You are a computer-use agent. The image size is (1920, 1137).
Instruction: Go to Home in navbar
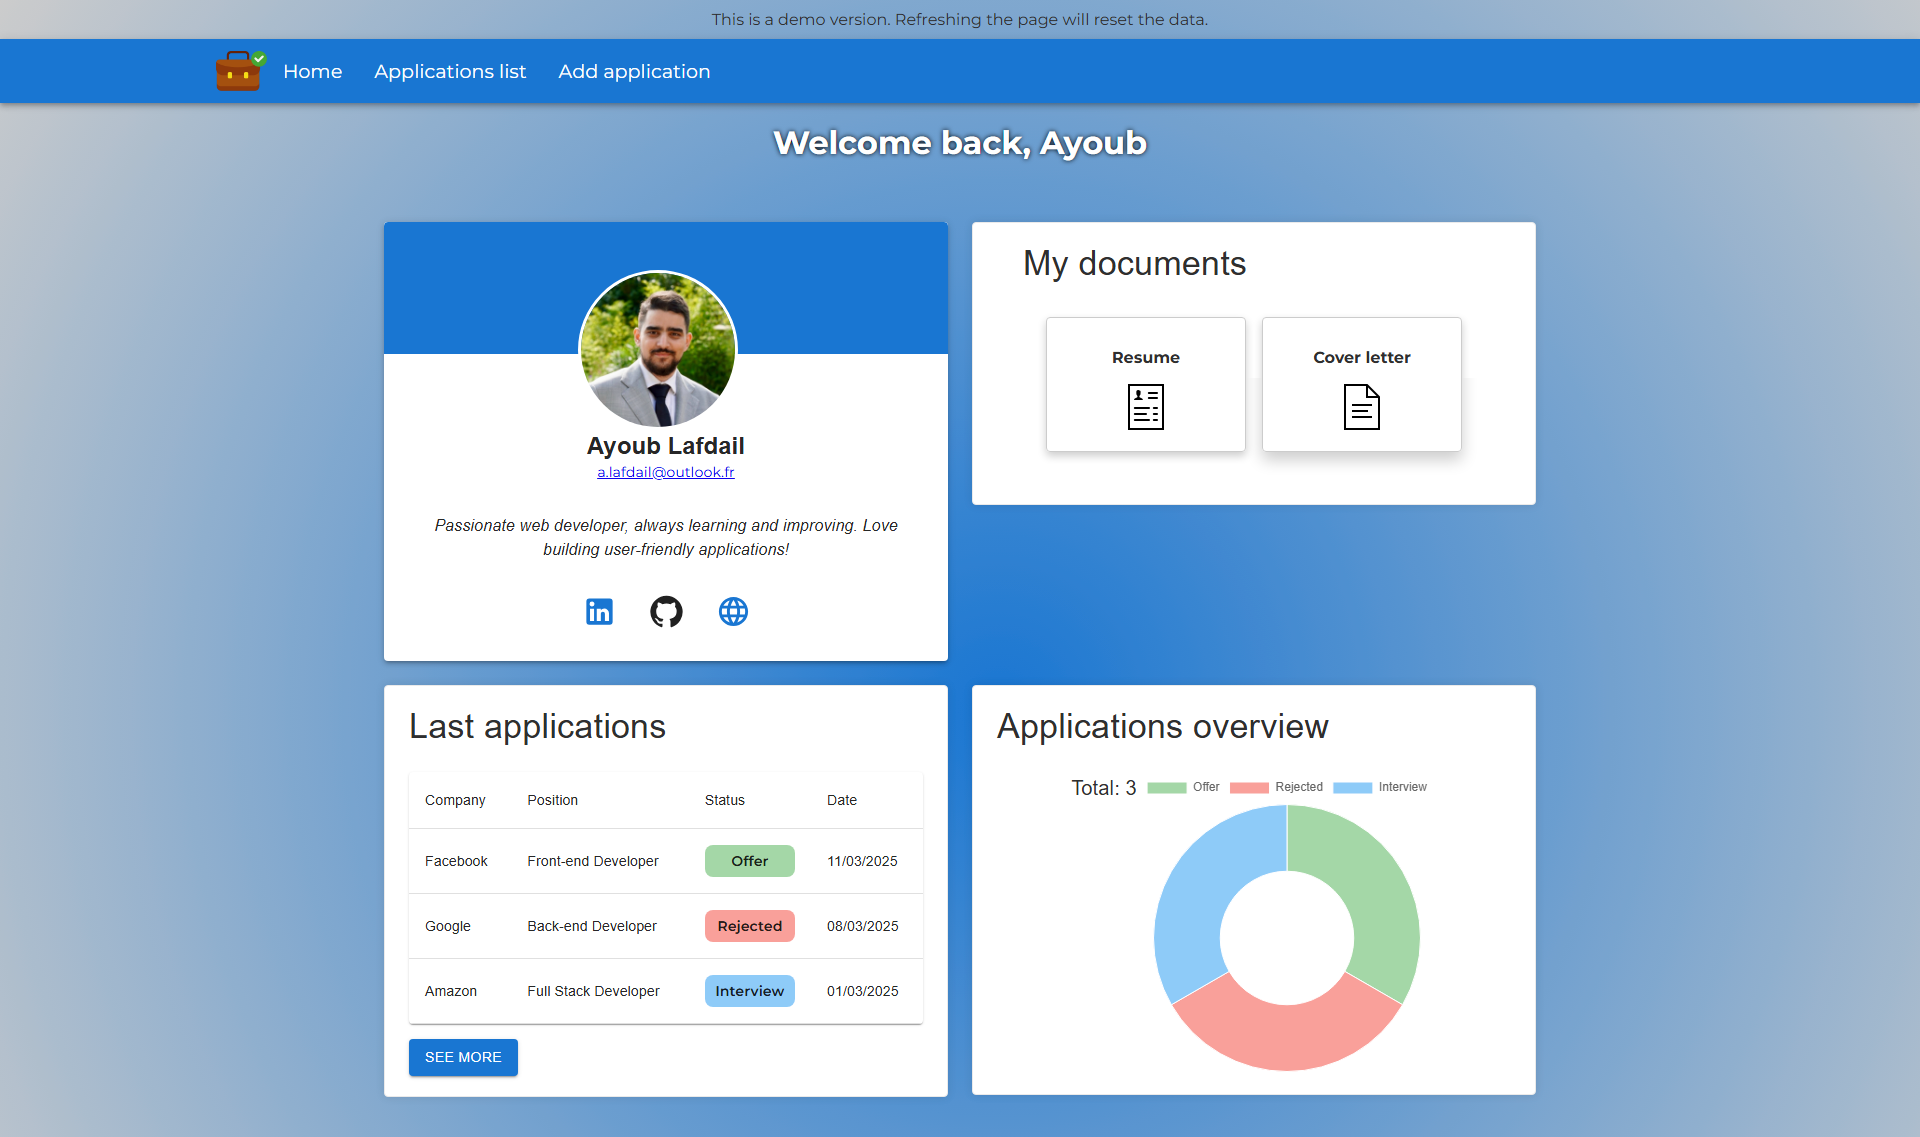[312, 71]
